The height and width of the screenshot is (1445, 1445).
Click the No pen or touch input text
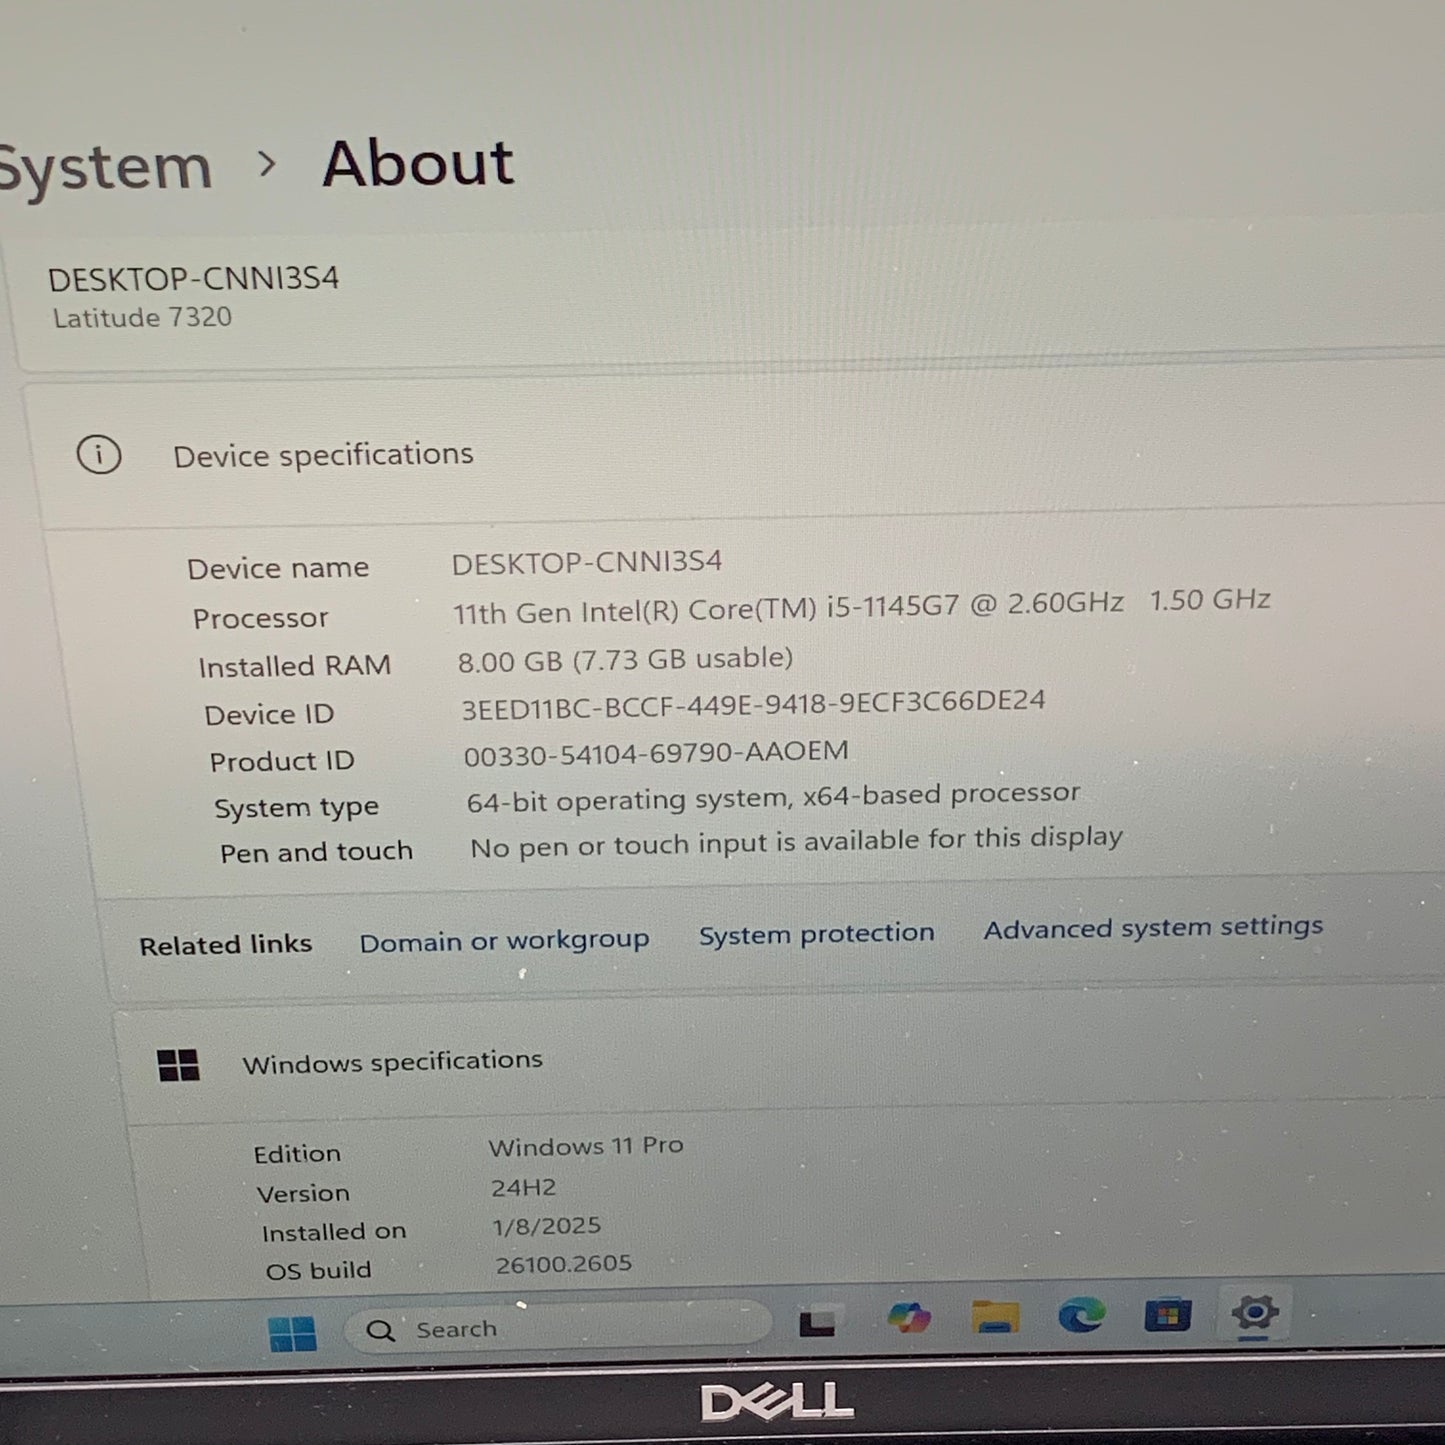point(796,842)
